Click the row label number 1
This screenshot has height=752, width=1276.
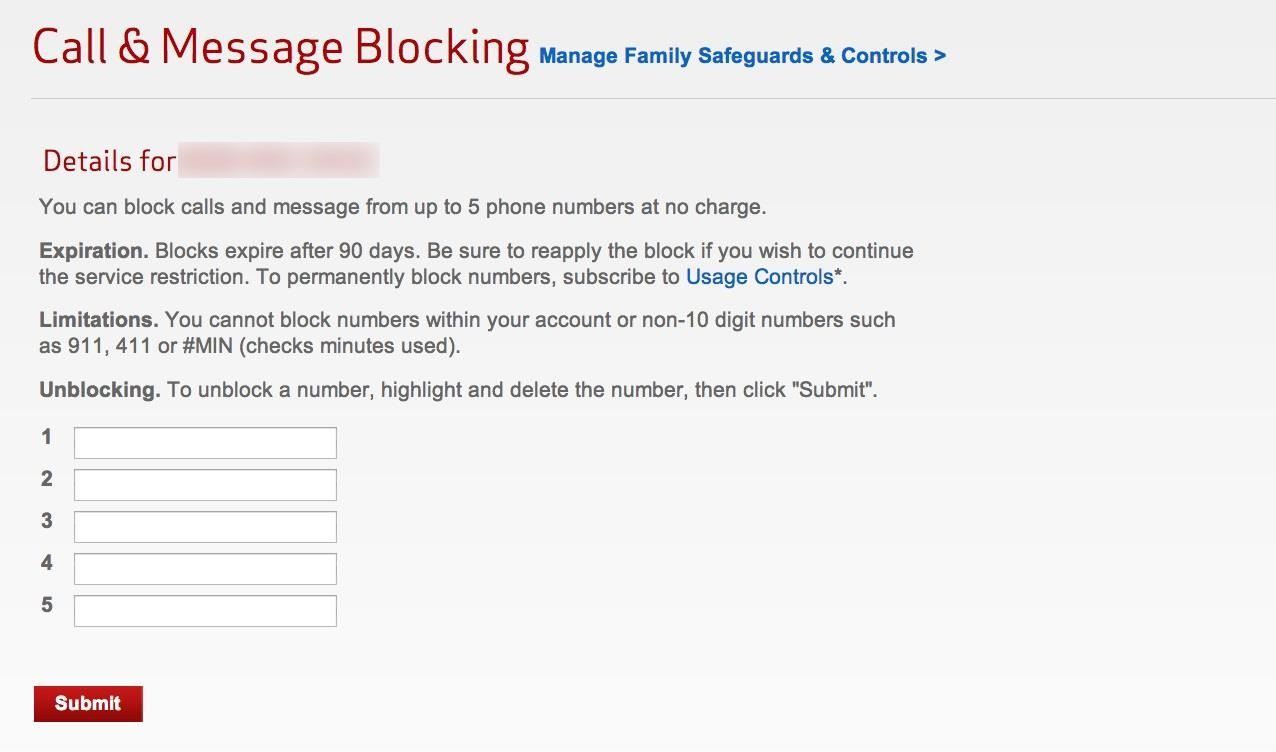[46, 437]
